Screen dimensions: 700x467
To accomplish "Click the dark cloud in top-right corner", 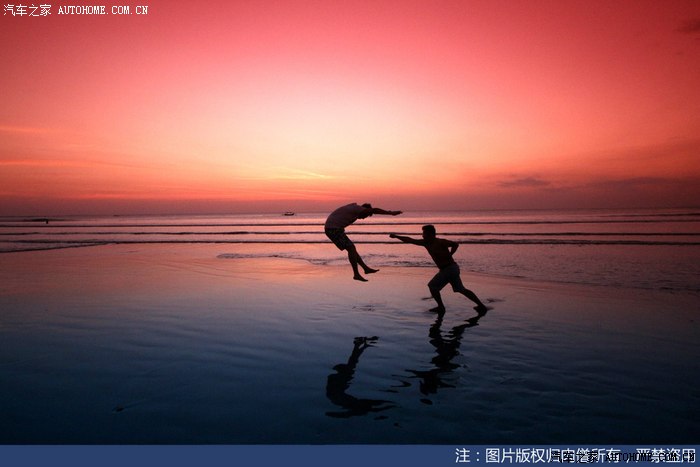I will [690, 27].
